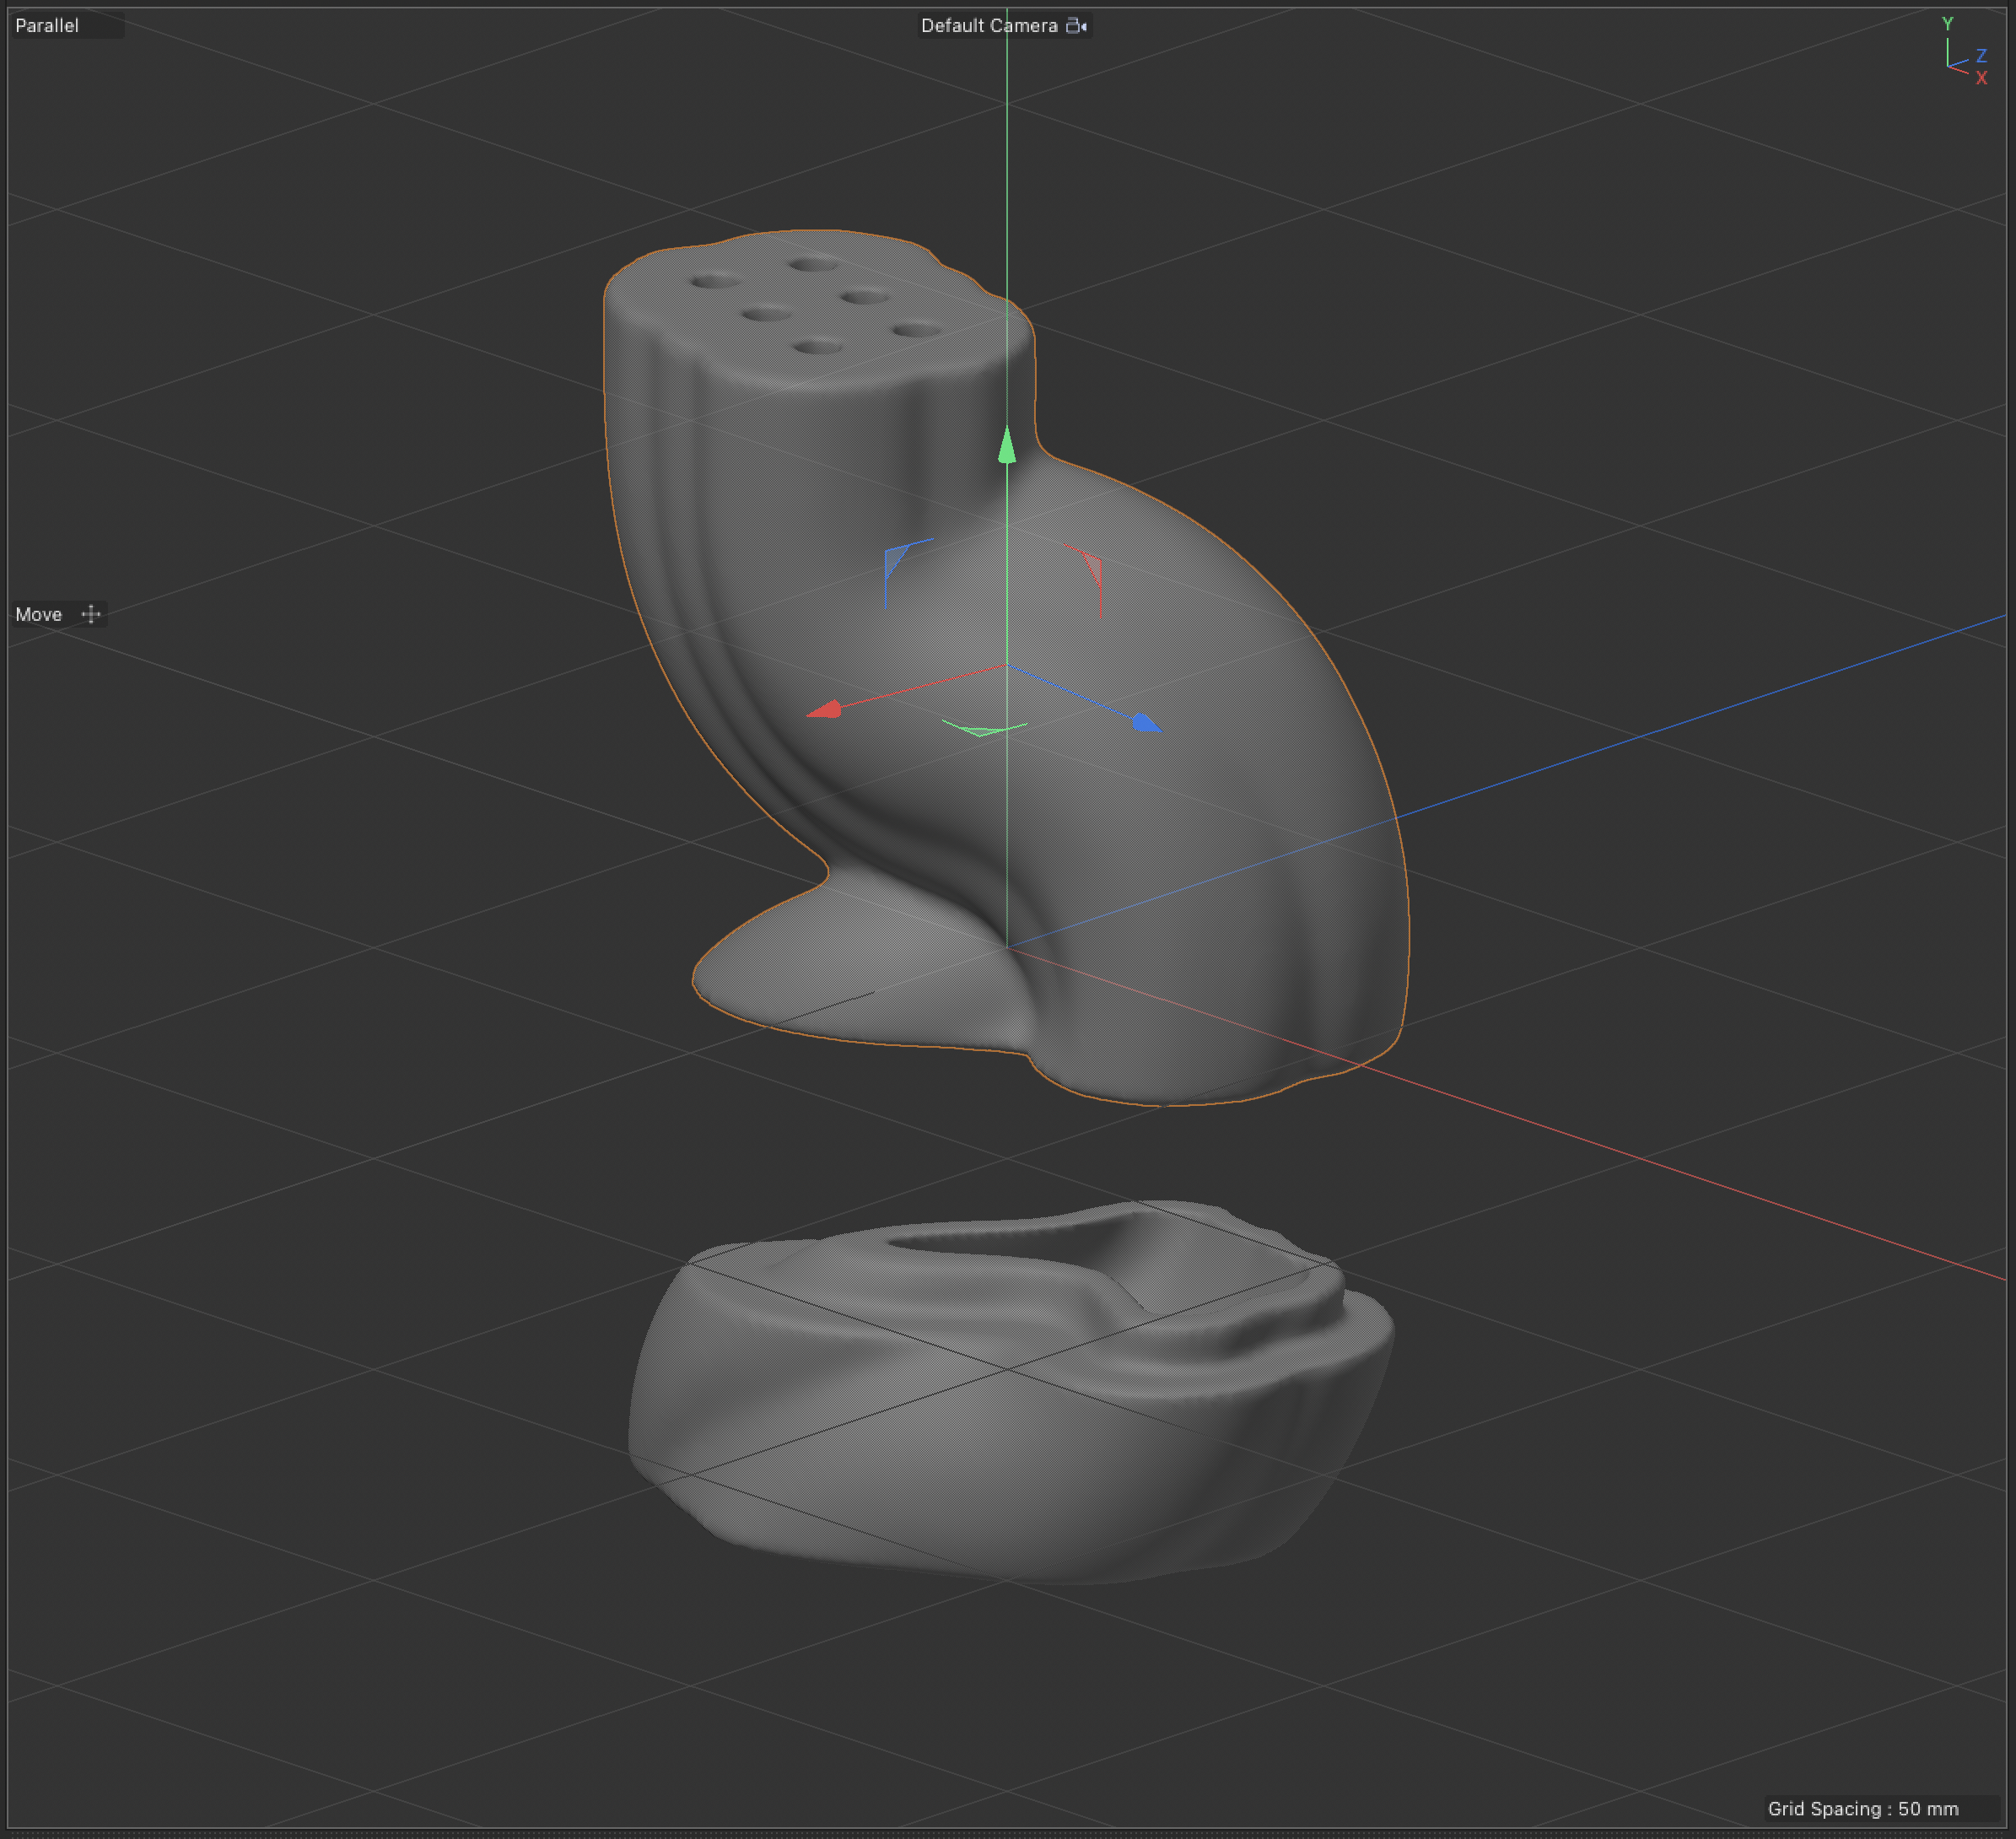The image size is (2016, 1839).
Task: Click the Move tool crosshair icon
Action: [91, 614]
